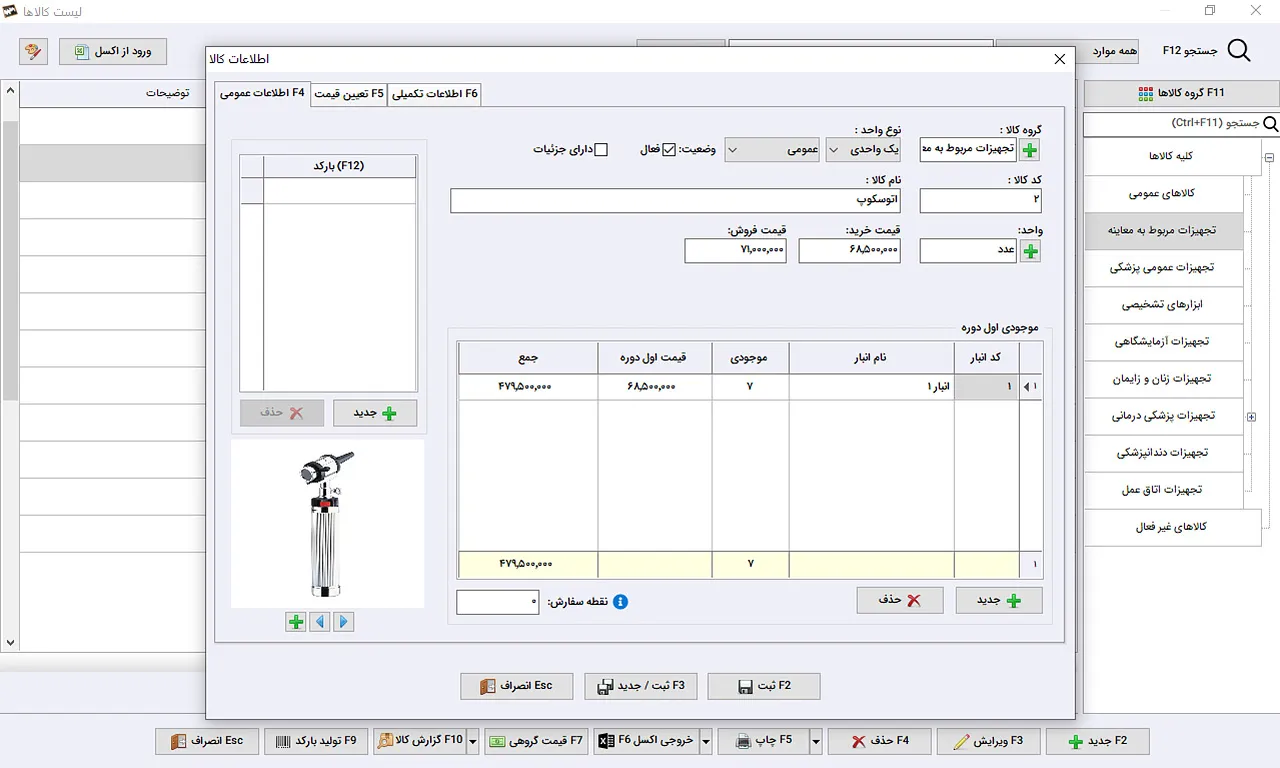Click F3 ثبت / جدید button
Image resolution: width=1280 pixels, height=768 pixels.
pyautogui.click(x=640, y=686)
